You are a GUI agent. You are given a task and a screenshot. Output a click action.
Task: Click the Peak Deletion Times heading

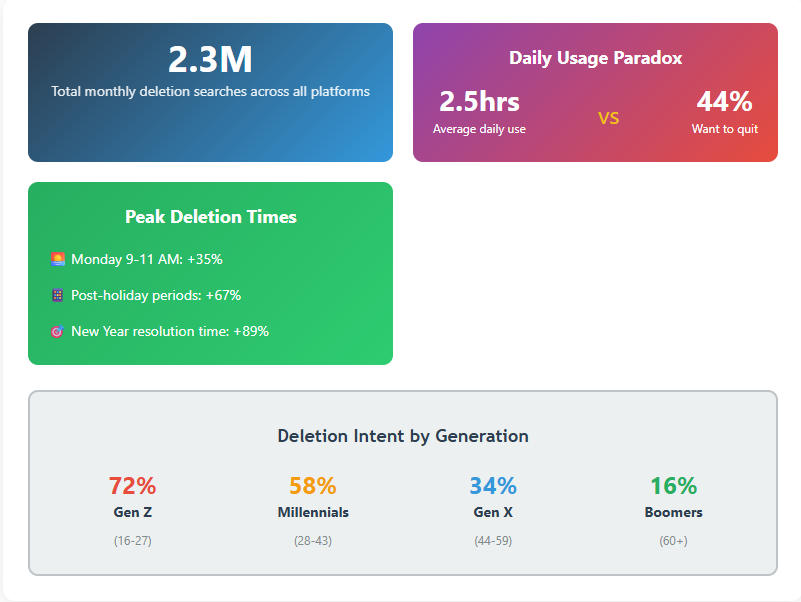click(x=210, y=217)
